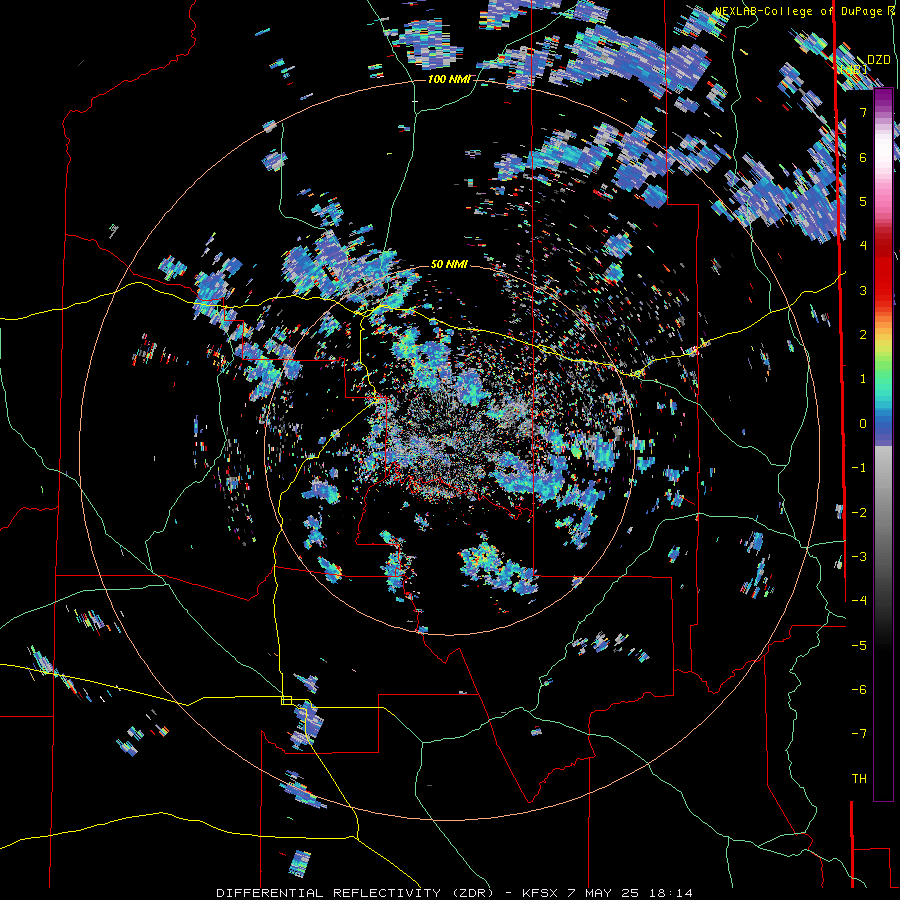Select the "-5" value on color scale
Image resolution: width=900 pixels, height=900 pixels.
[859, 646]
